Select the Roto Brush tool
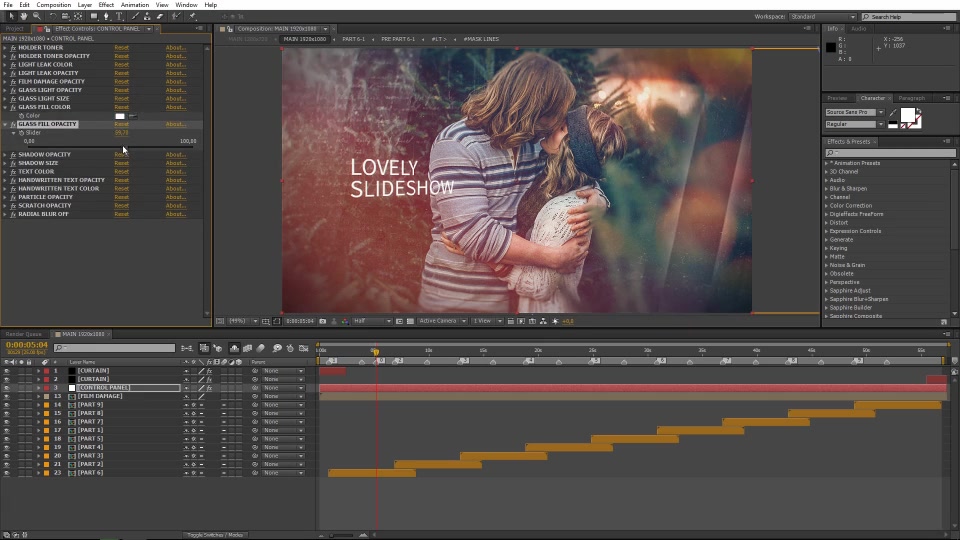960x540 pixels. coord(176,17)
